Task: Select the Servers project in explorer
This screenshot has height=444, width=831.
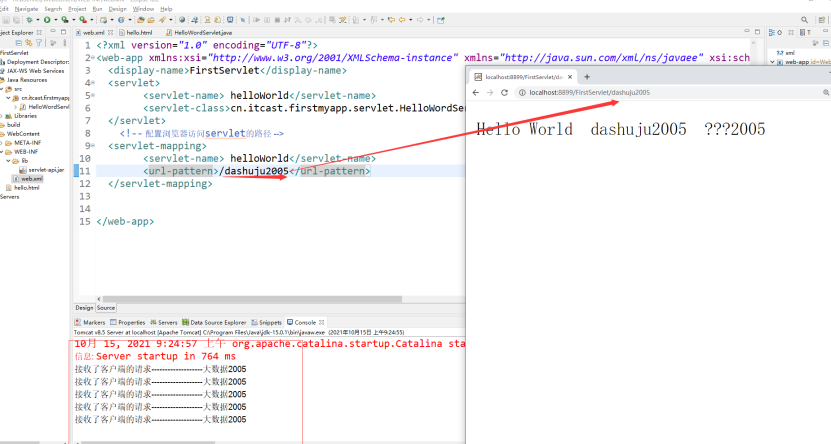Action: pyautogui.click(x=10, y=197)
